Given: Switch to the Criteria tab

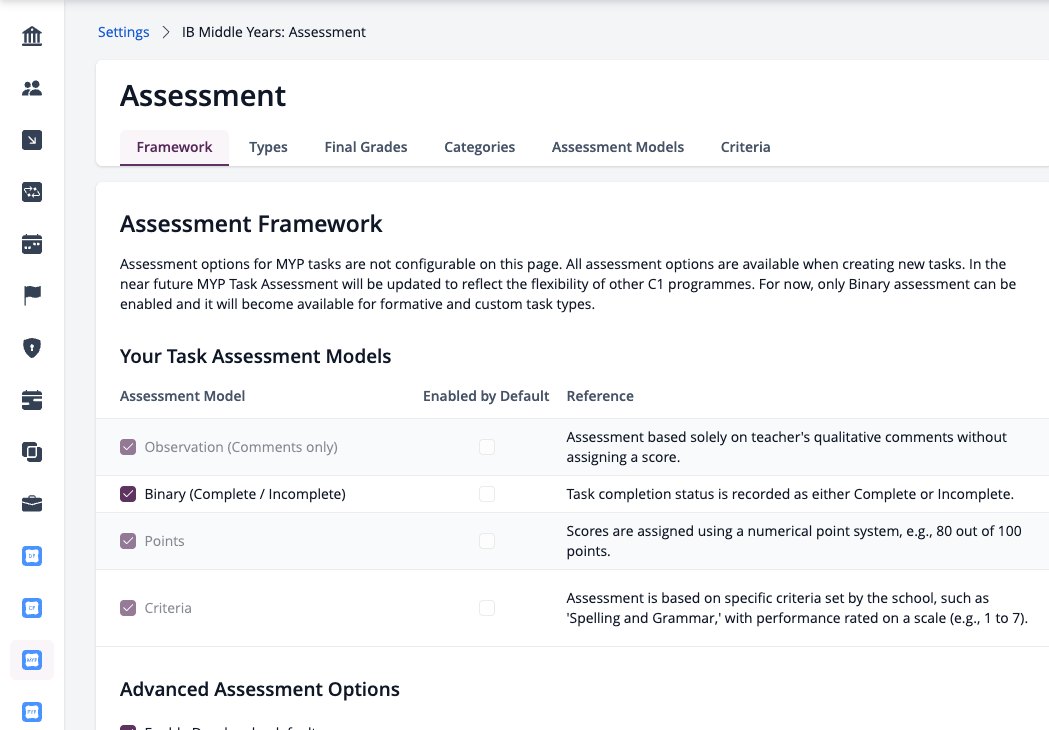Looking at the screenshot, I should [x=745, y=147].
